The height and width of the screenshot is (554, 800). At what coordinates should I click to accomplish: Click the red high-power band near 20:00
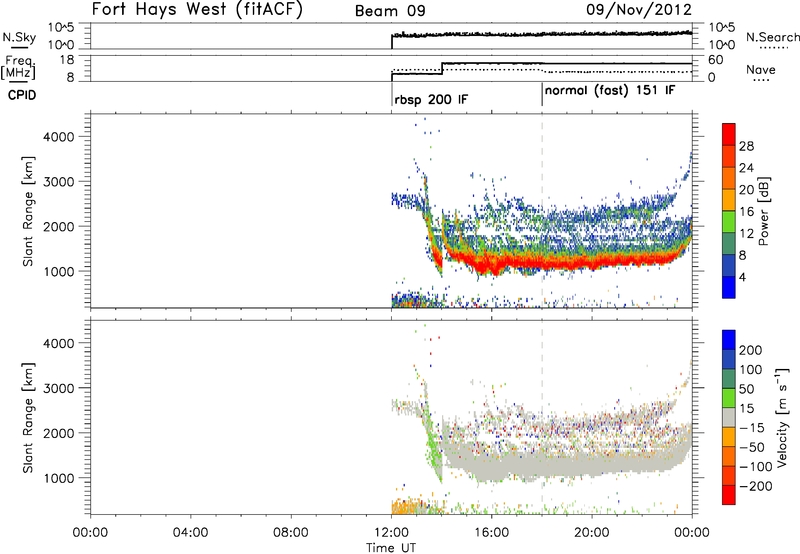click(x=592, y=262)
